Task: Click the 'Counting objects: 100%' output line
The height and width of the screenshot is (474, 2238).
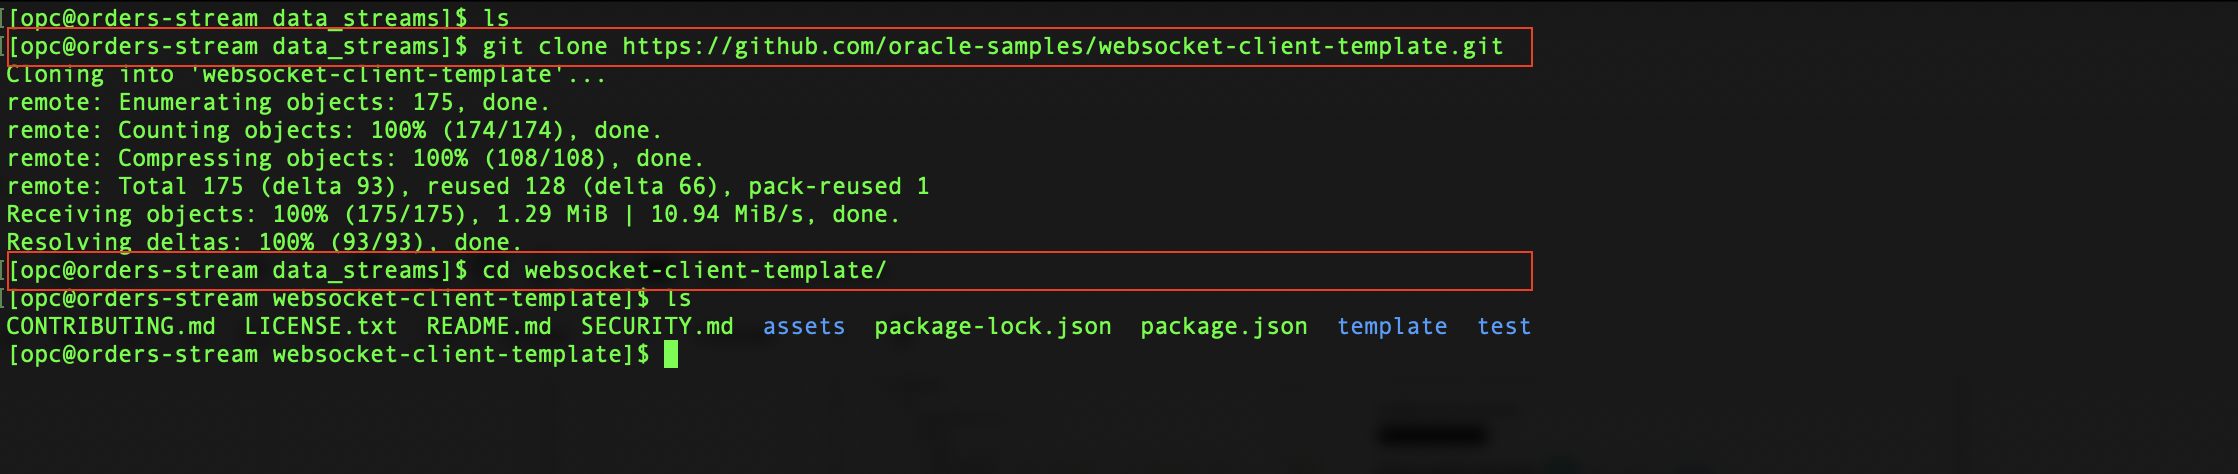Action: (x=334, y=131)
